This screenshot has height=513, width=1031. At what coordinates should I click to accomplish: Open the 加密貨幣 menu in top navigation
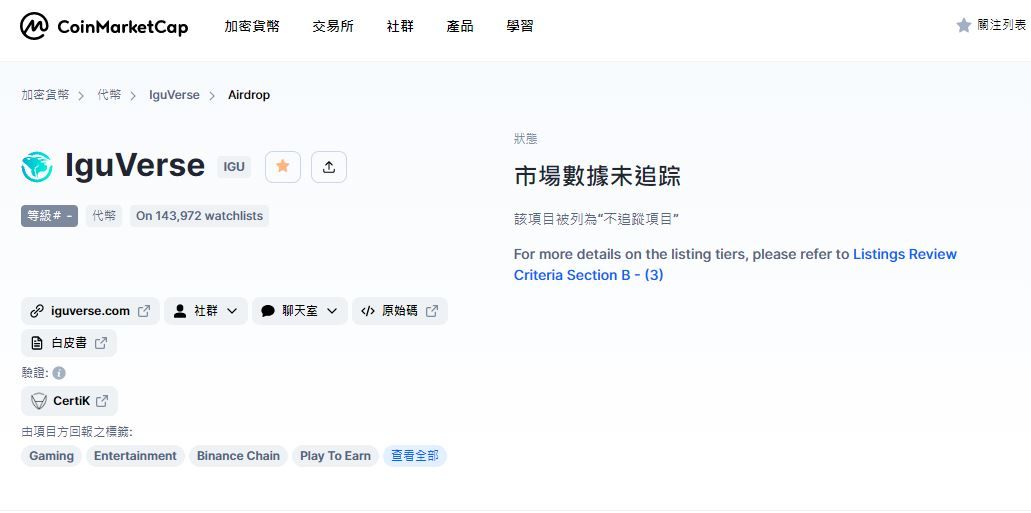[252, 26]
